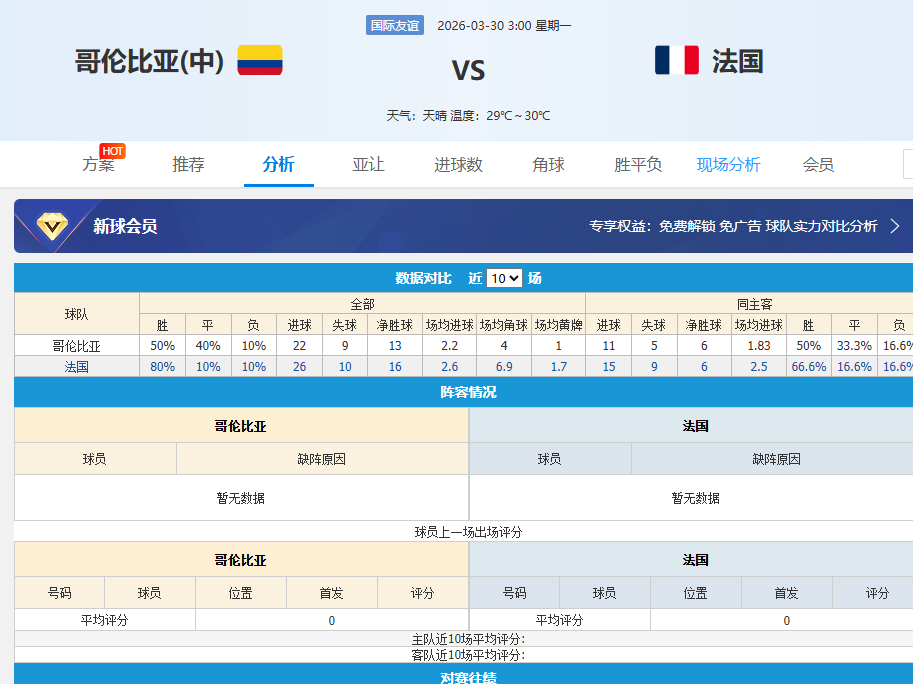The width and height of the screenshot is (913, 684).
Task: Click the Colombia flag icon
Action: (x=259, y=60)
